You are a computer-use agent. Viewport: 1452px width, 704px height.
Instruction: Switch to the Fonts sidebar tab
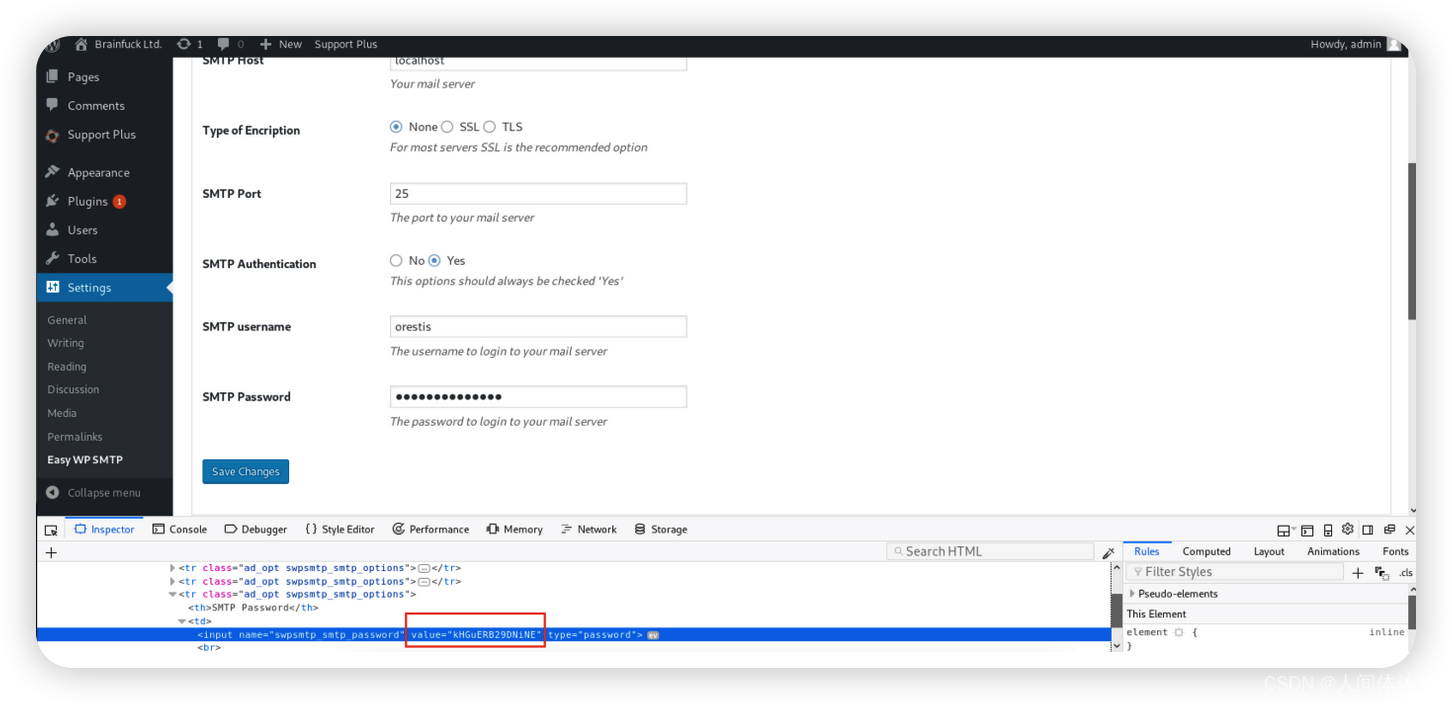(1395, 551)
